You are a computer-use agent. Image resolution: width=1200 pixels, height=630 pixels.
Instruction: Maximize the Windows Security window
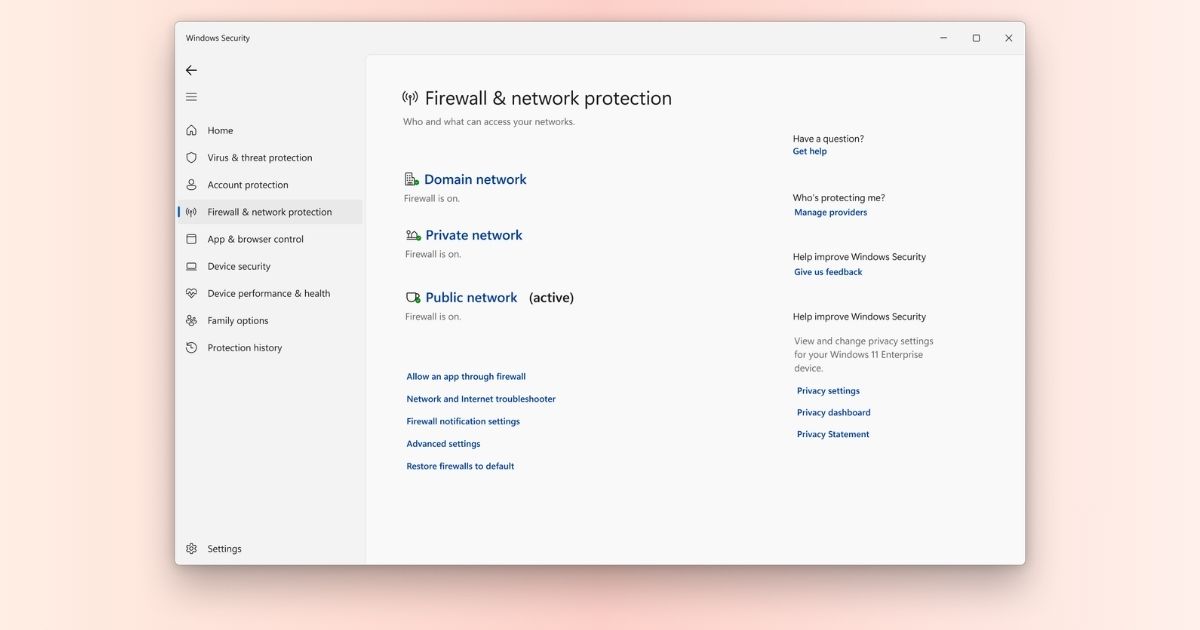click(976, 38)
